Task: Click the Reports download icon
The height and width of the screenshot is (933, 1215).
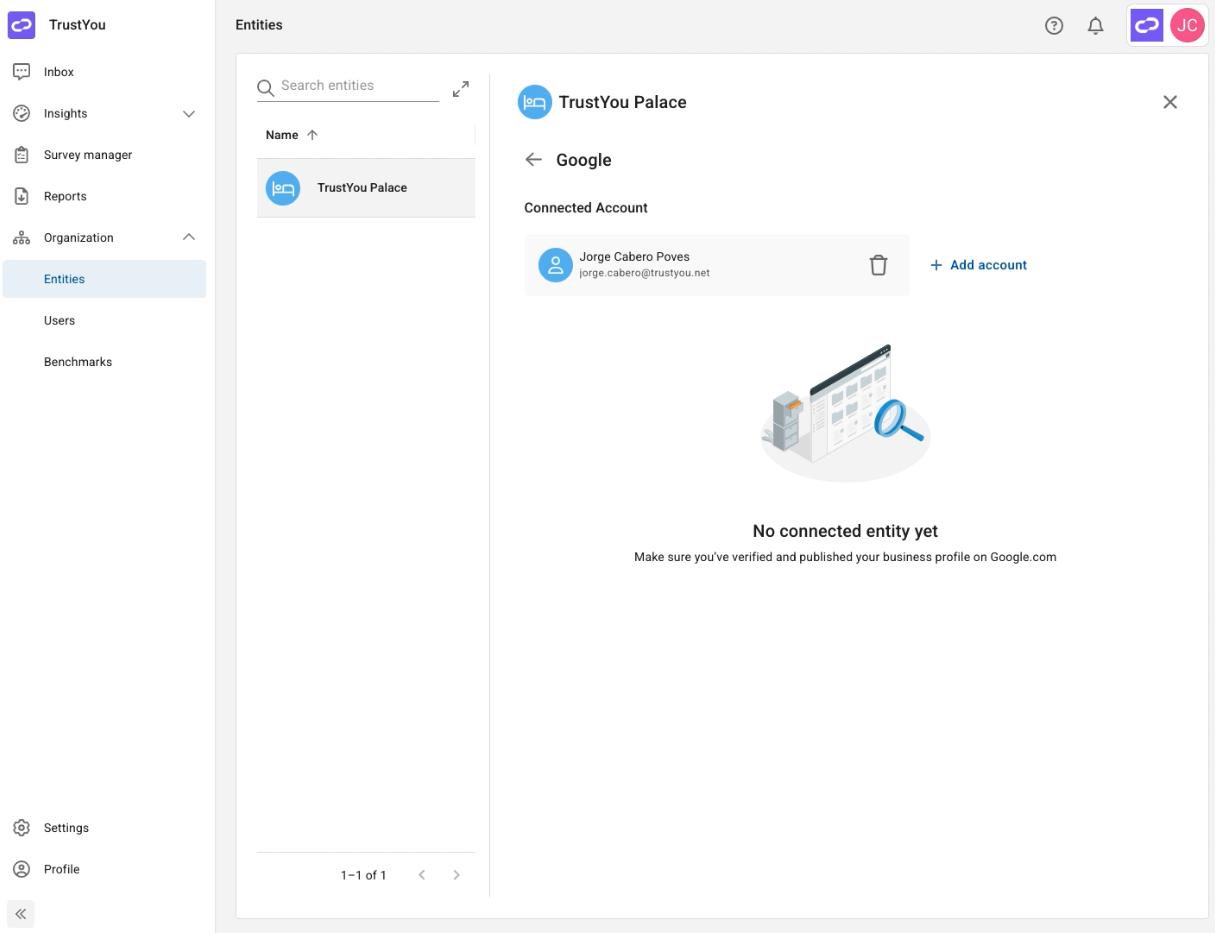Action: (x=21, y=196)
